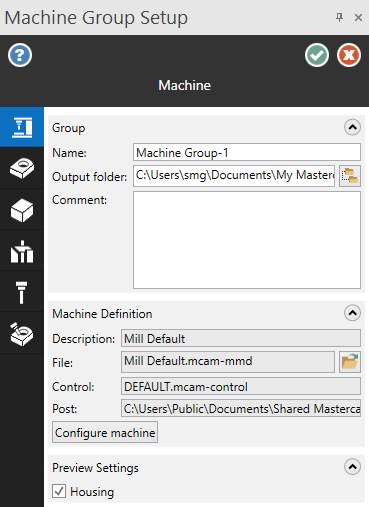Click inside the Comment text box

247,240
